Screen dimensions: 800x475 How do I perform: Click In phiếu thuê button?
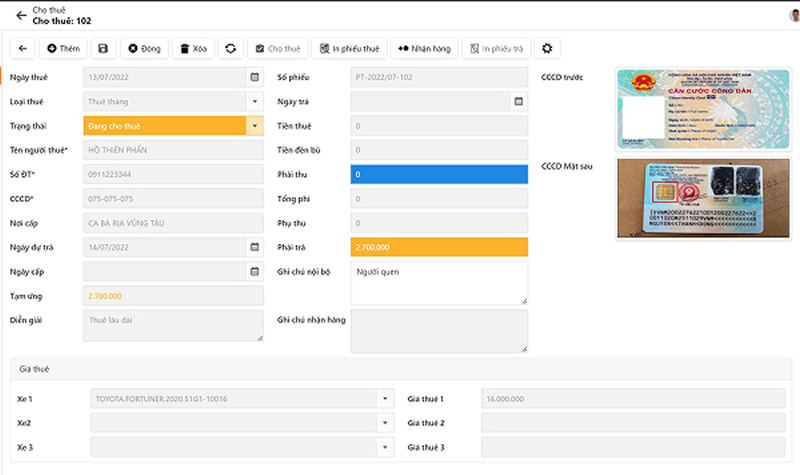349,48
